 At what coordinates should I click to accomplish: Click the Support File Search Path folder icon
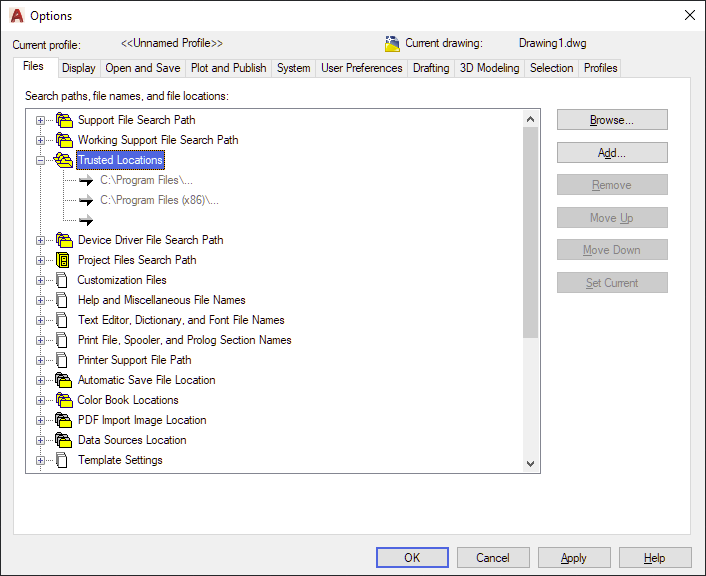[64, 120]
